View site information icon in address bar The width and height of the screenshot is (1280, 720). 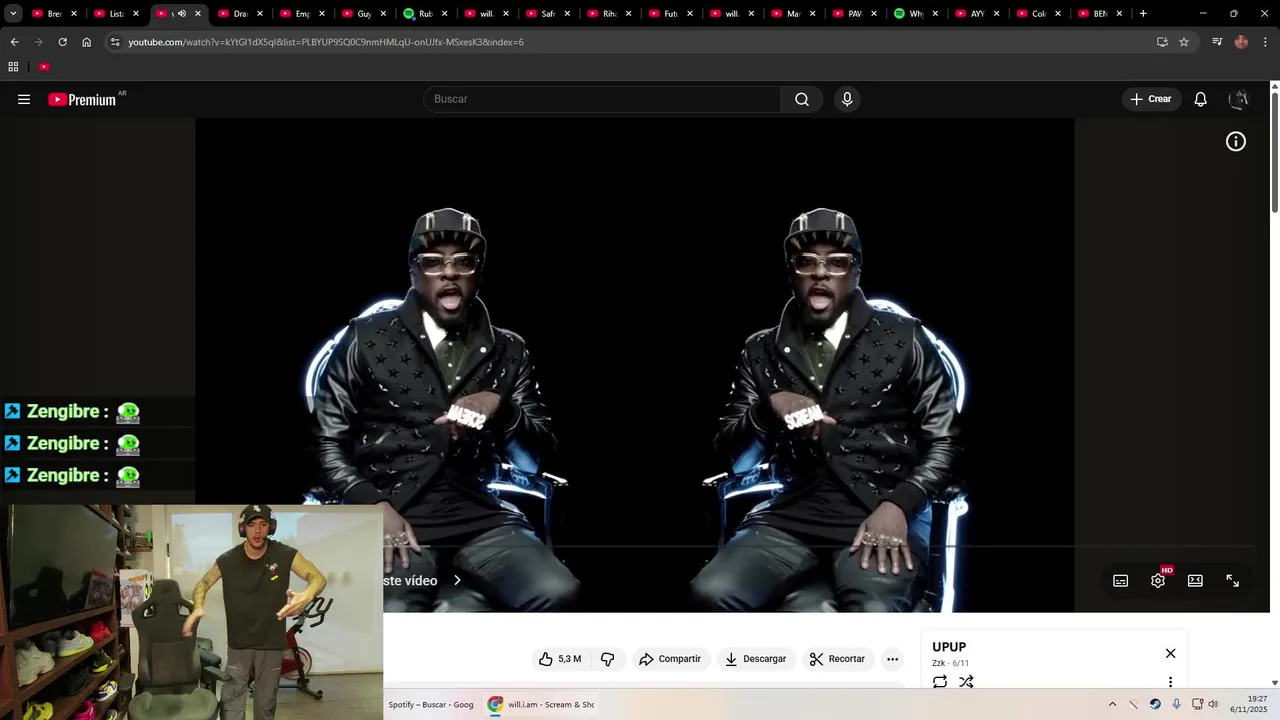(115, 42)
